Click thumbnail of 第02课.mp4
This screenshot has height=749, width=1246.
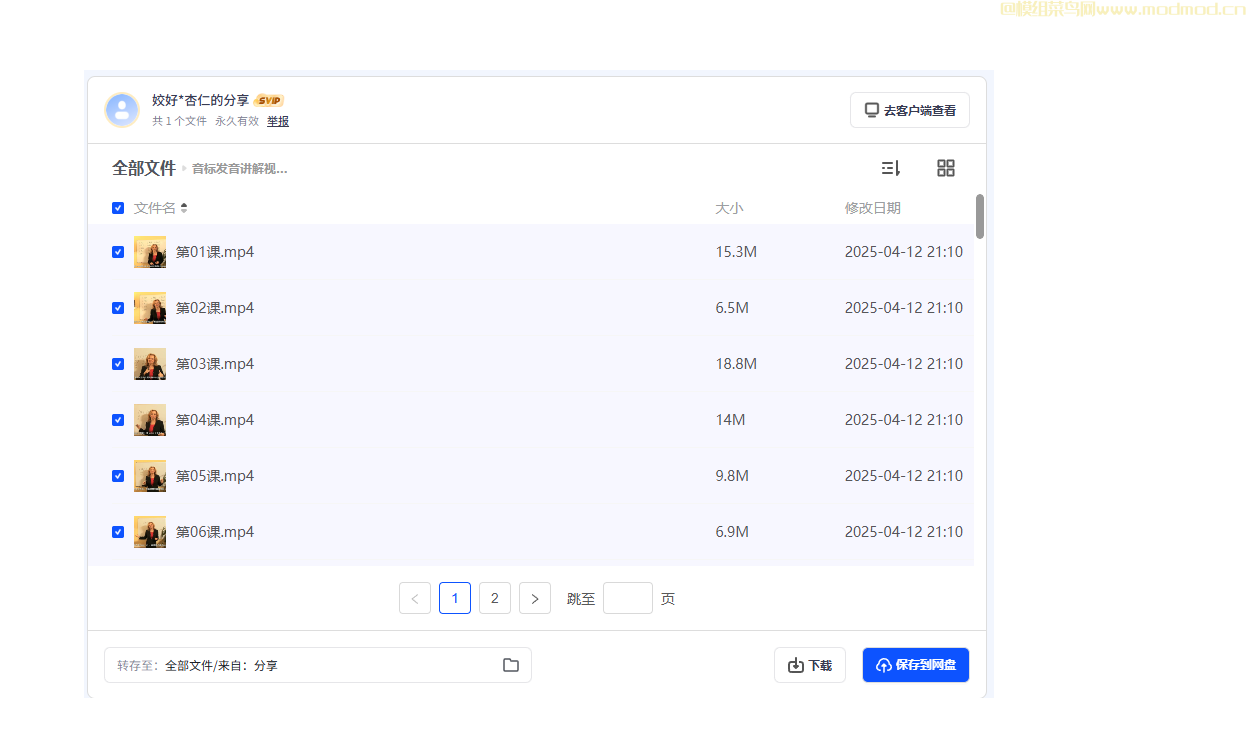(150, 308)
